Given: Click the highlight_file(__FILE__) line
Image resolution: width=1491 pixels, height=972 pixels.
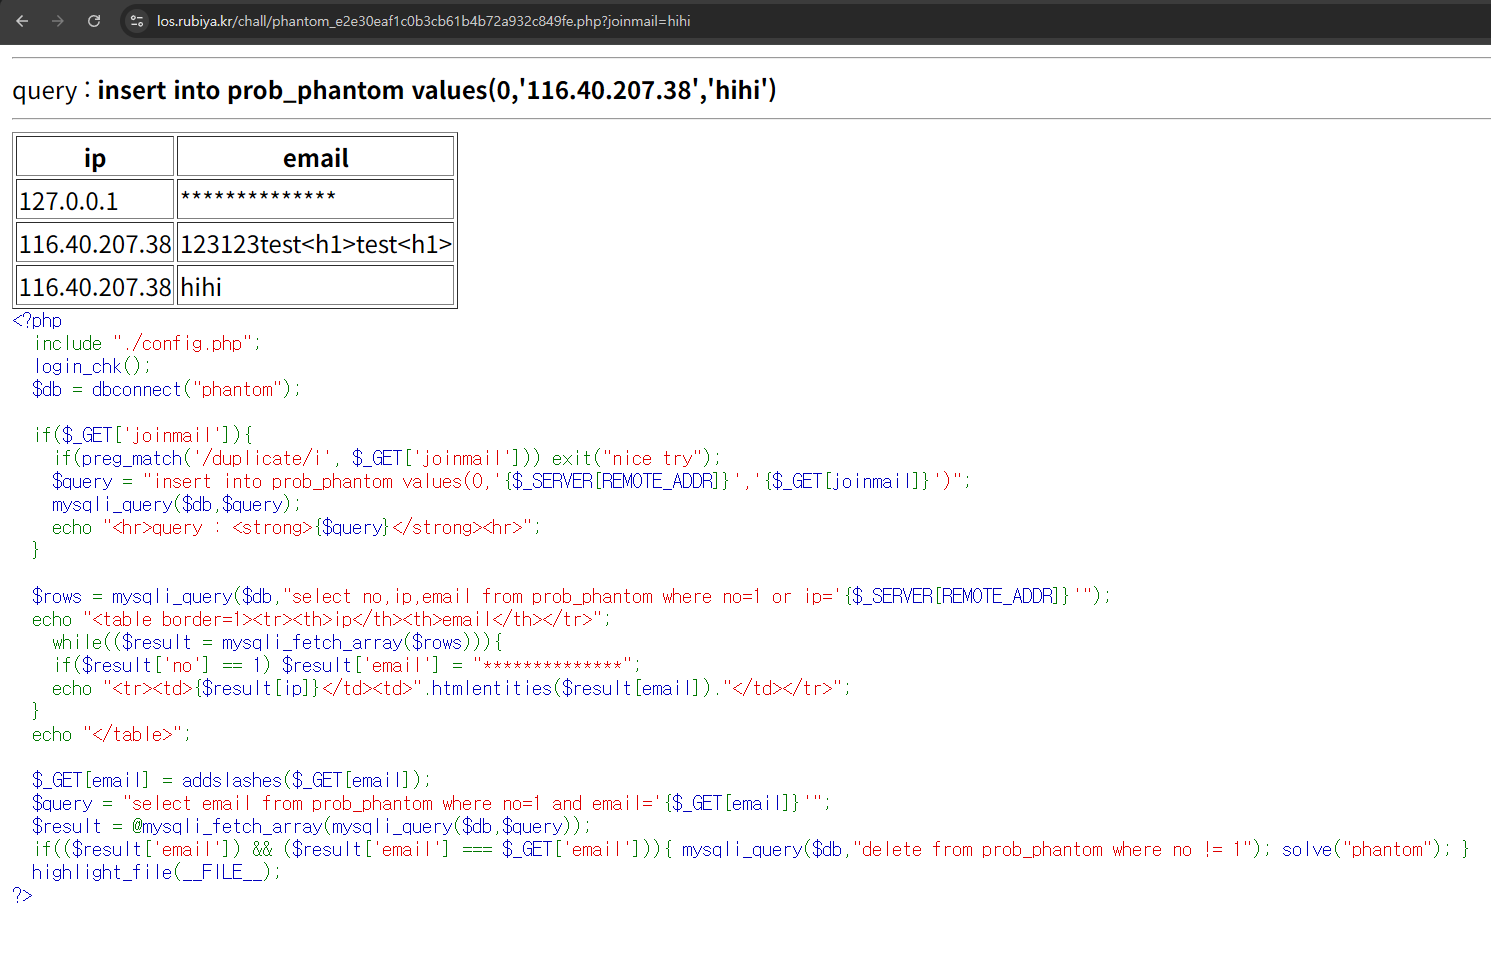Looking at the screenshot, I should tap(156, 872).
